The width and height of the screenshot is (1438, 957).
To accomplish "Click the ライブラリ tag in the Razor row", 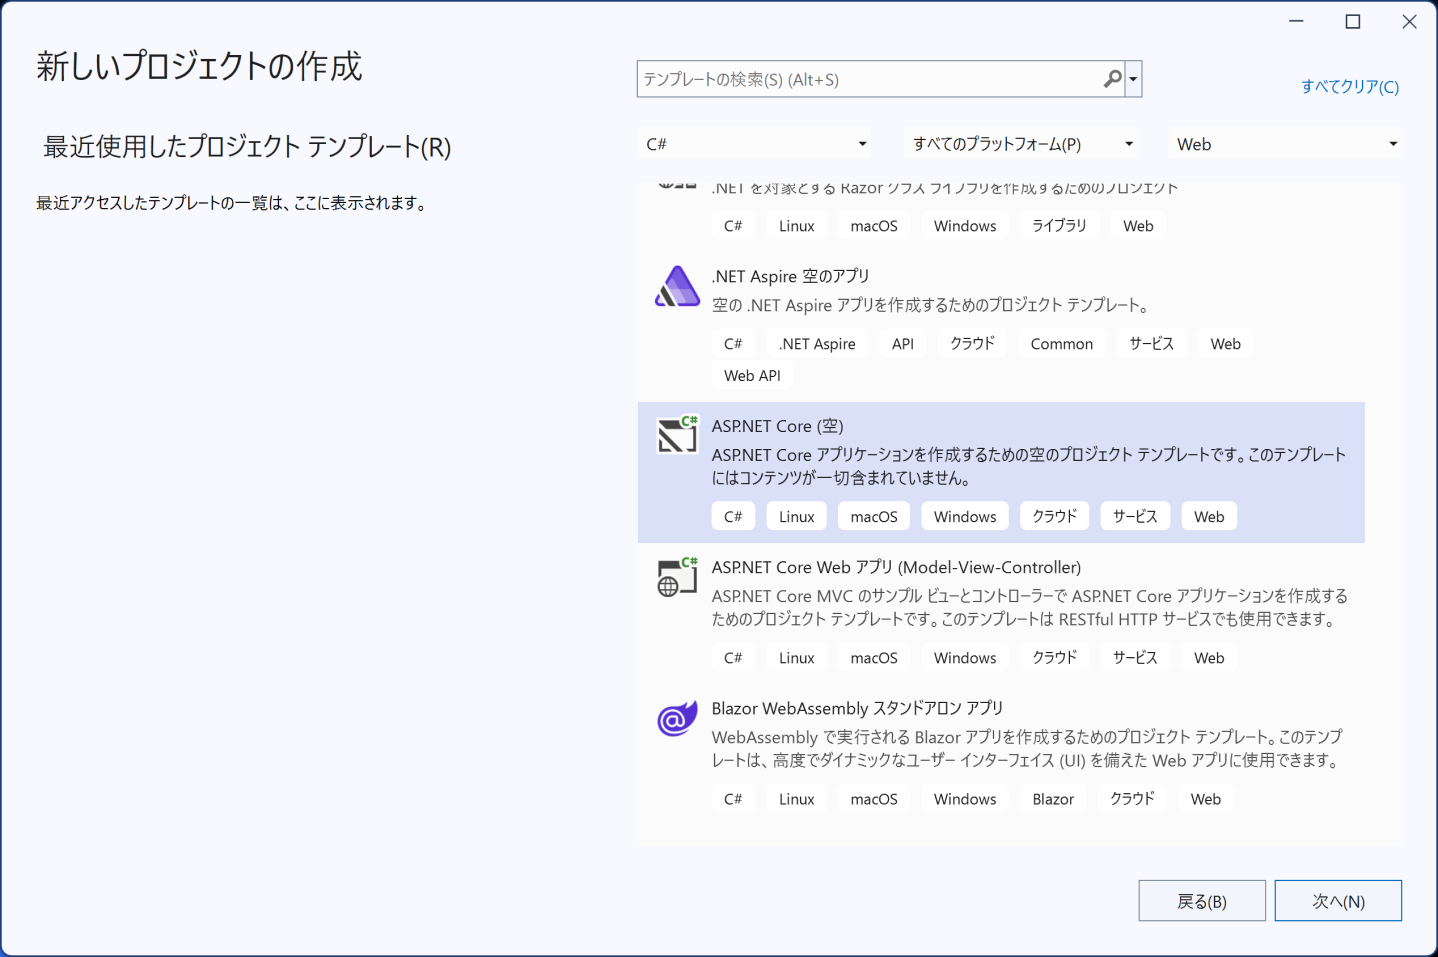I will click(1059, 226).
